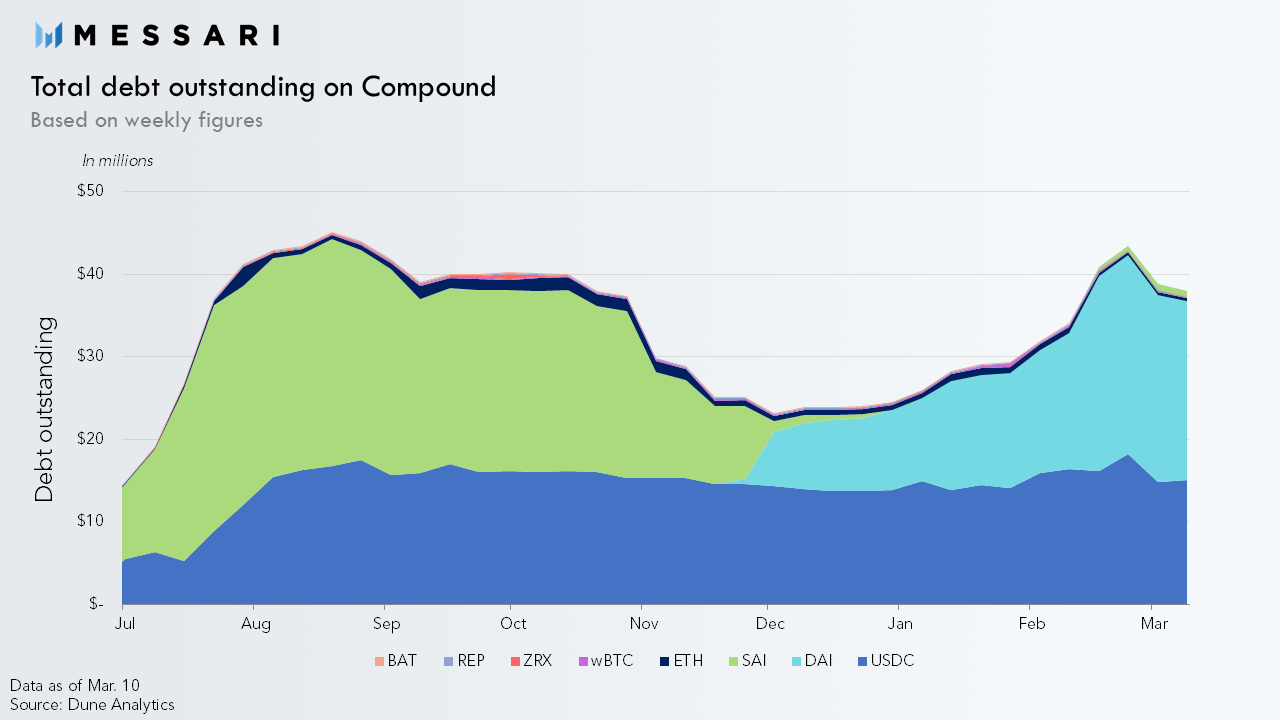The image size is (1280, 720).
Task: Click the 'Aug' x-axis label
Action: click(x=256, y=624)
